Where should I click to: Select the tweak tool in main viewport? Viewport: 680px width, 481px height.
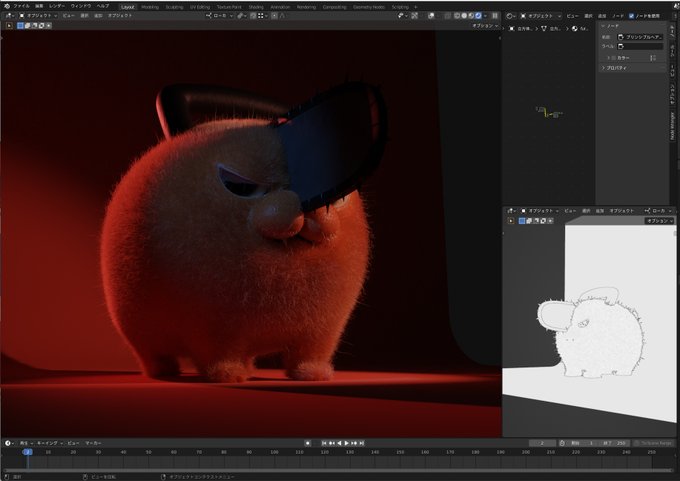pyautogui.click(x=9, y=26)
